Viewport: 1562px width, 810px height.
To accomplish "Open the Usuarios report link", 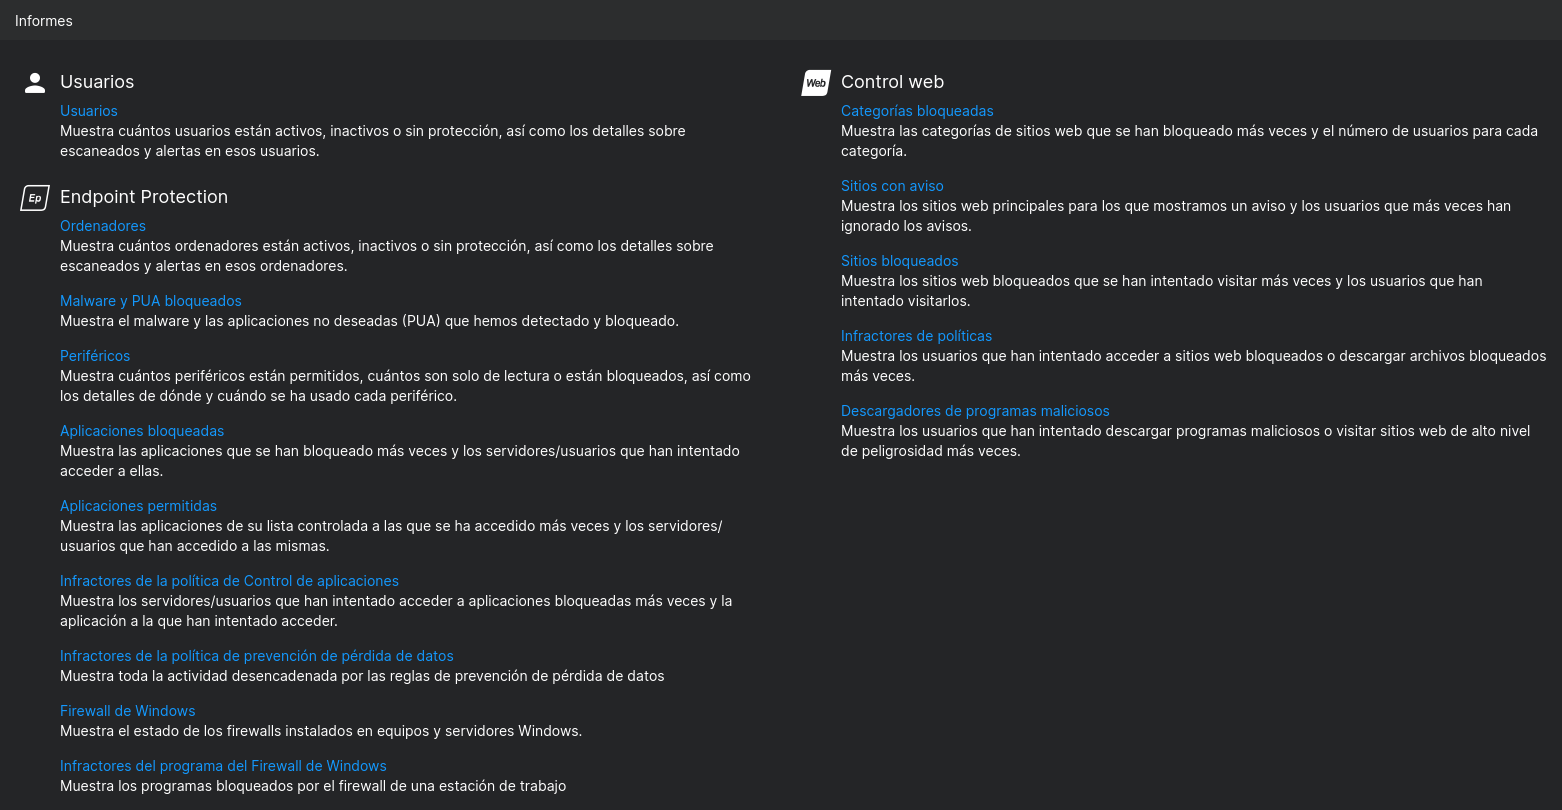I will (x=89, y=111).
